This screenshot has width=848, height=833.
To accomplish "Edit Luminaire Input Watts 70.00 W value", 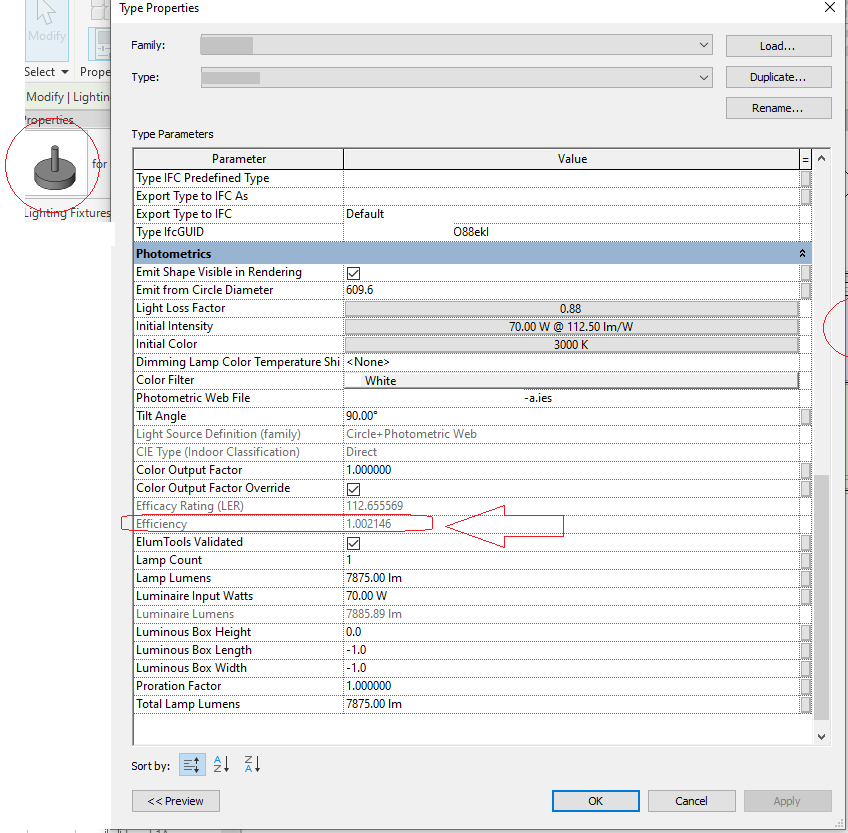I will point(571,596).
